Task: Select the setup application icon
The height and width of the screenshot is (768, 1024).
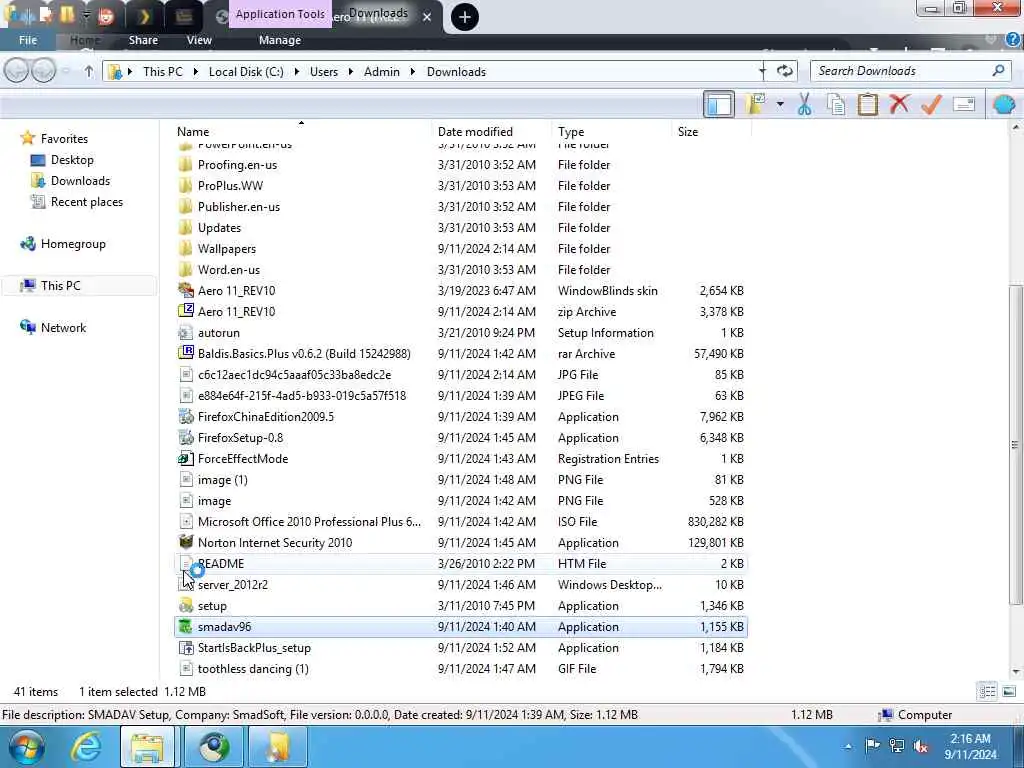Action: tap(185, 606)
